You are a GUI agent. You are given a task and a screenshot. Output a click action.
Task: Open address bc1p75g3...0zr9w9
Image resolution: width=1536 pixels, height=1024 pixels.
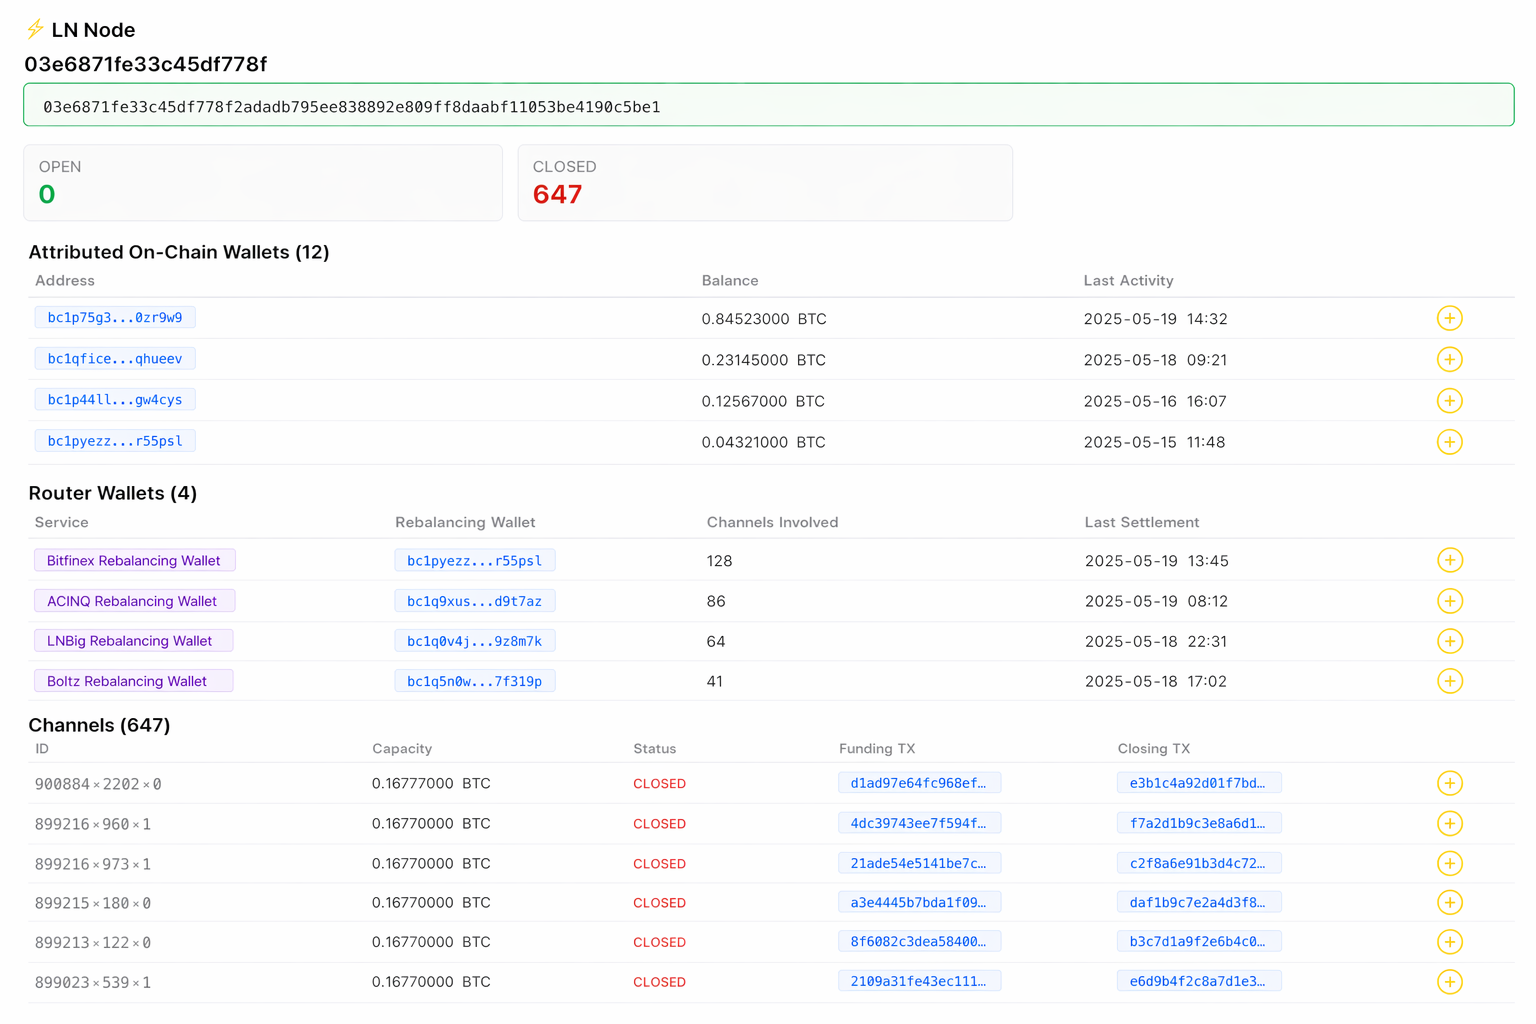tap(115, 318)
